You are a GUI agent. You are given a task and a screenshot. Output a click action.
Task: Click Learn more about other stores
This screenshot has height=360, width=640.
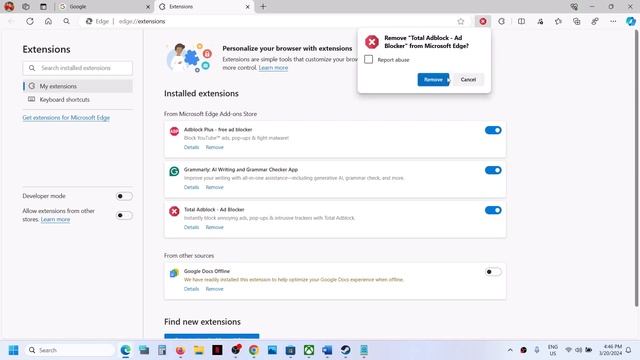pos(56,220)
